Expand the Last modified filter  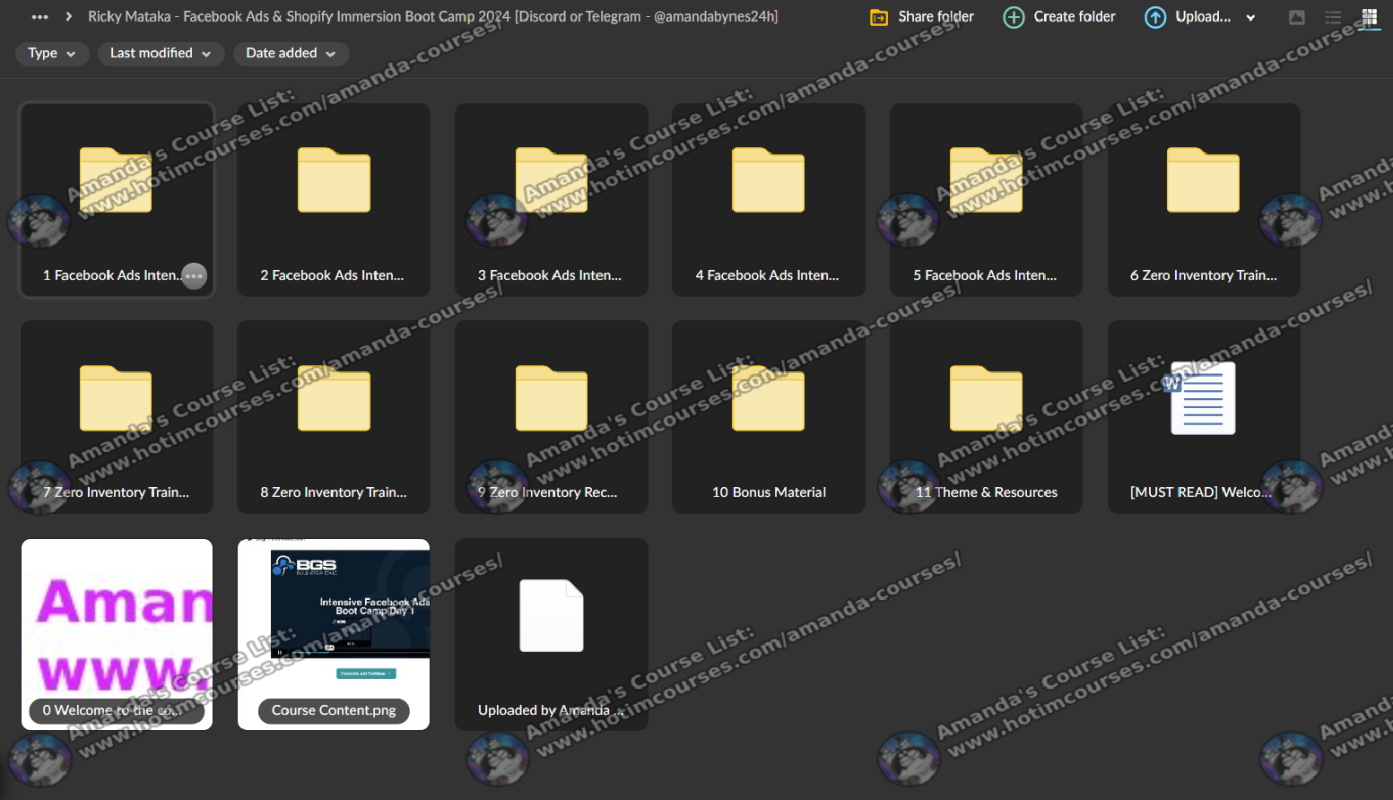[x=161, y=54]
